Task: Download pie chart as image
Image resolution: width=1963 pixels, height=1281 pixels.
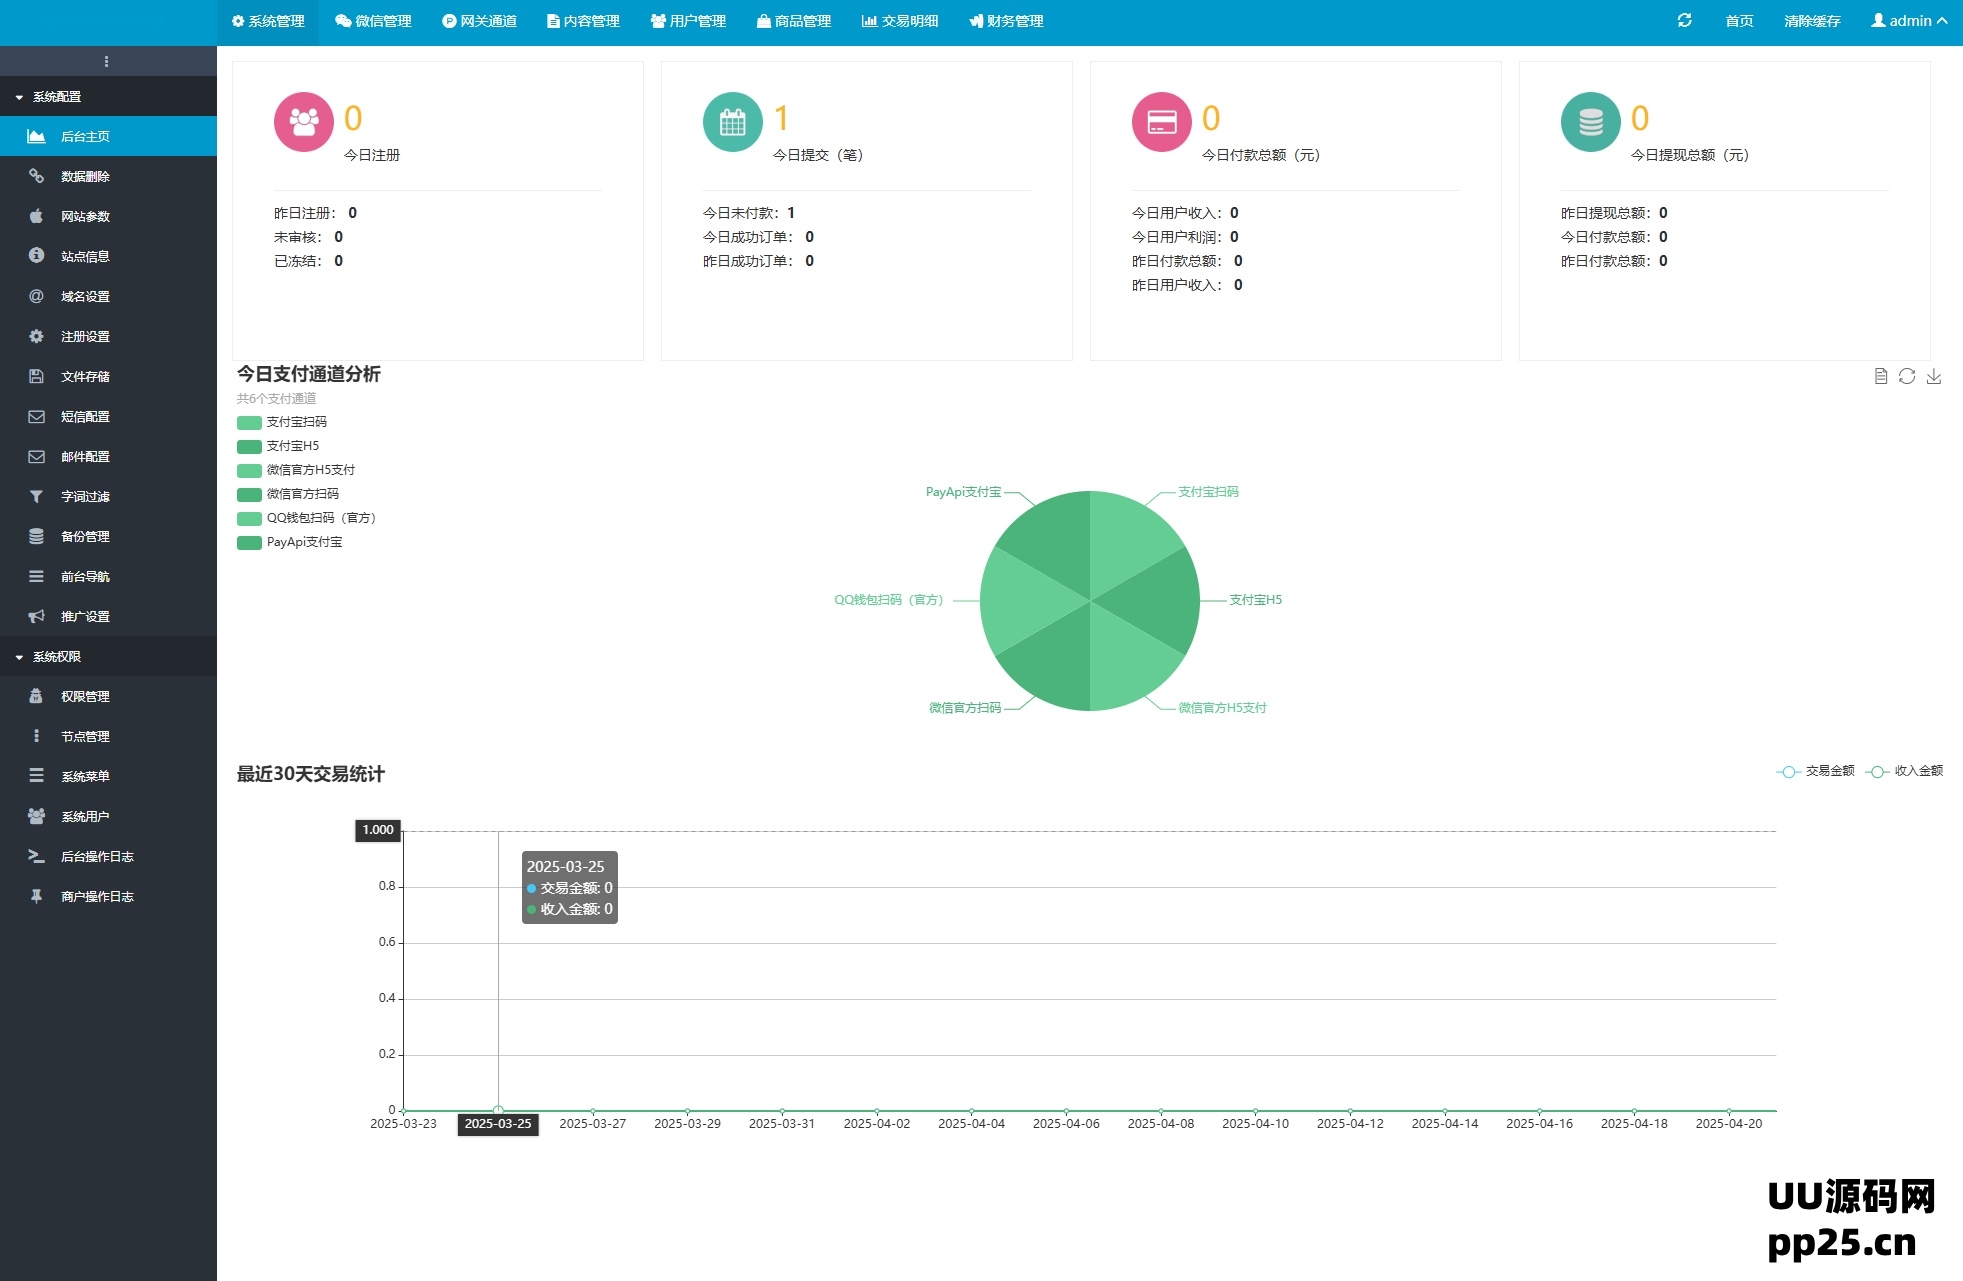Action: tap(1934, 376)
